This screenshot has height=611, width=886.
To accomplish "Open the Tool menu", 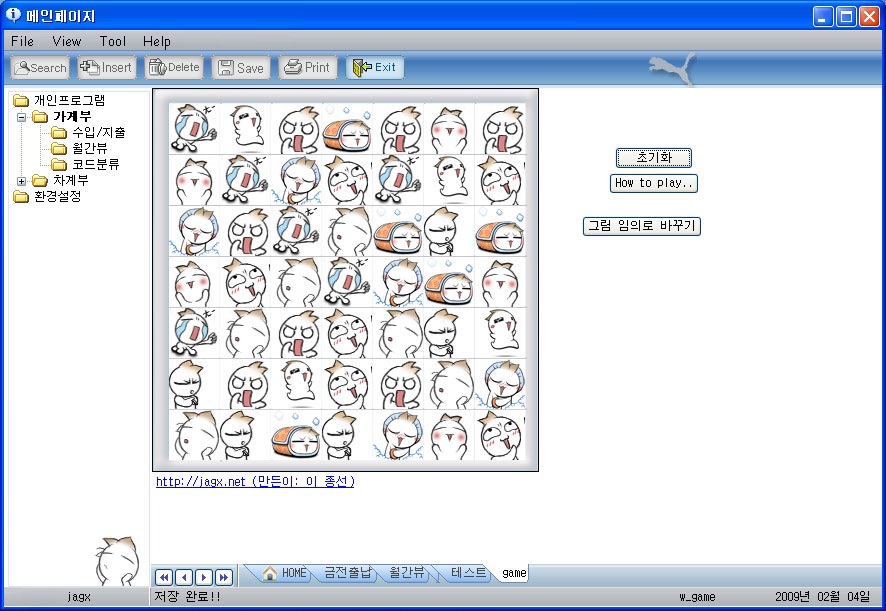I will pos(112,41).
